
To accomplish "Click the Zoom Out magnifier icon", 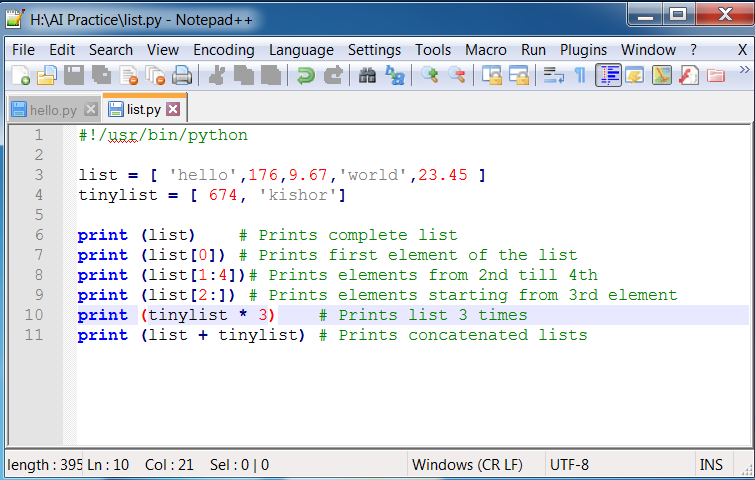I will [x=456, y=76].
